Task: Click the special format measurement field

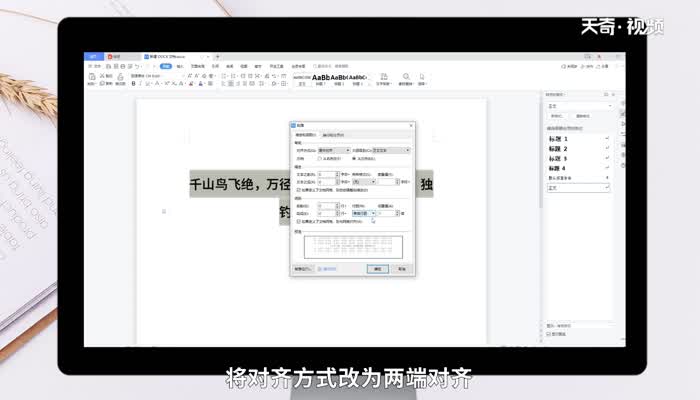Action: point(386,182)
